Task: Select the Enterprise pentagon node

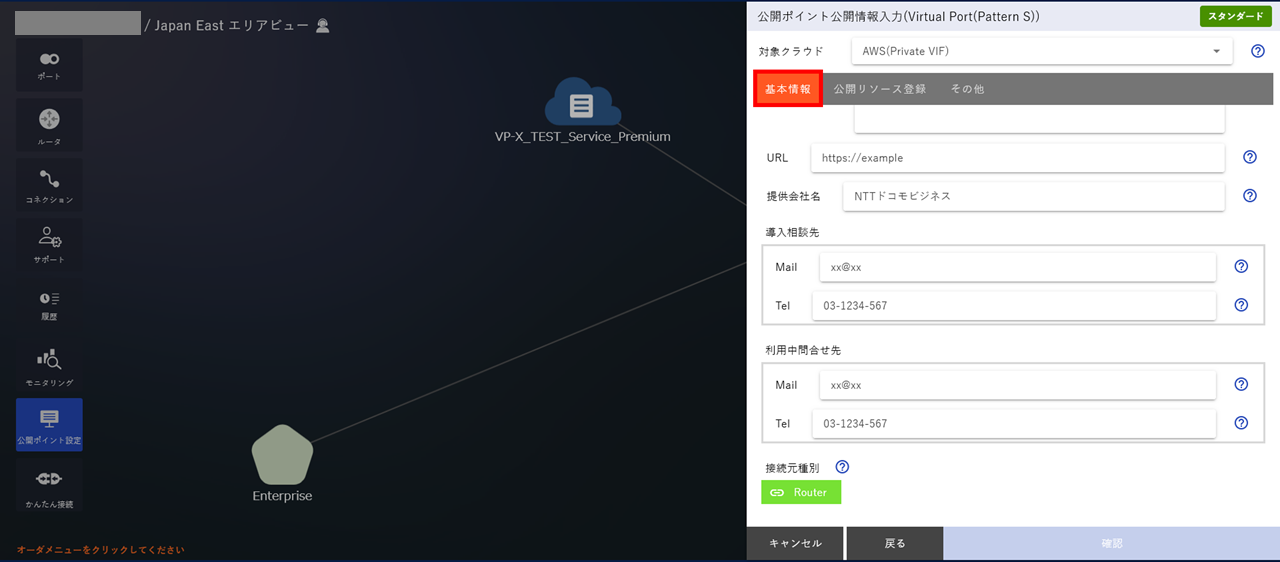Action: [282, 454]
